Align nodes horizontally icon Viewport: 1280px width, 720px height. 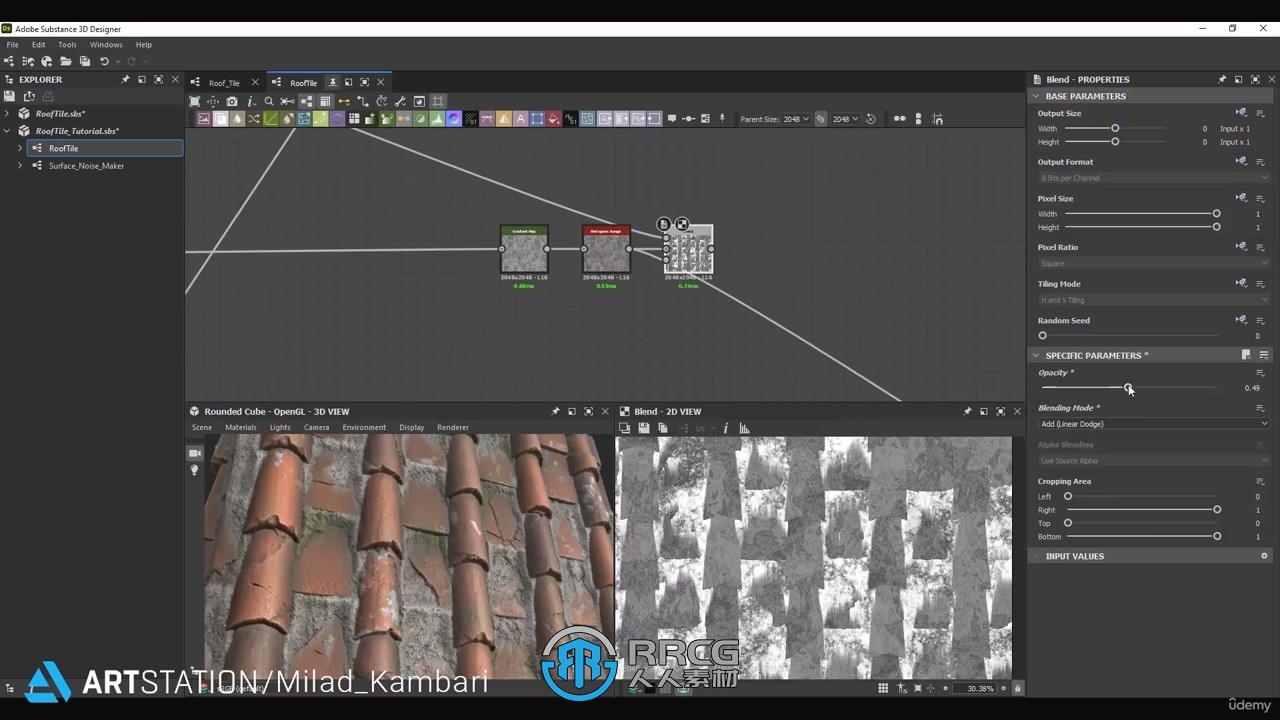pyautogui.click(x=900, y=118)
